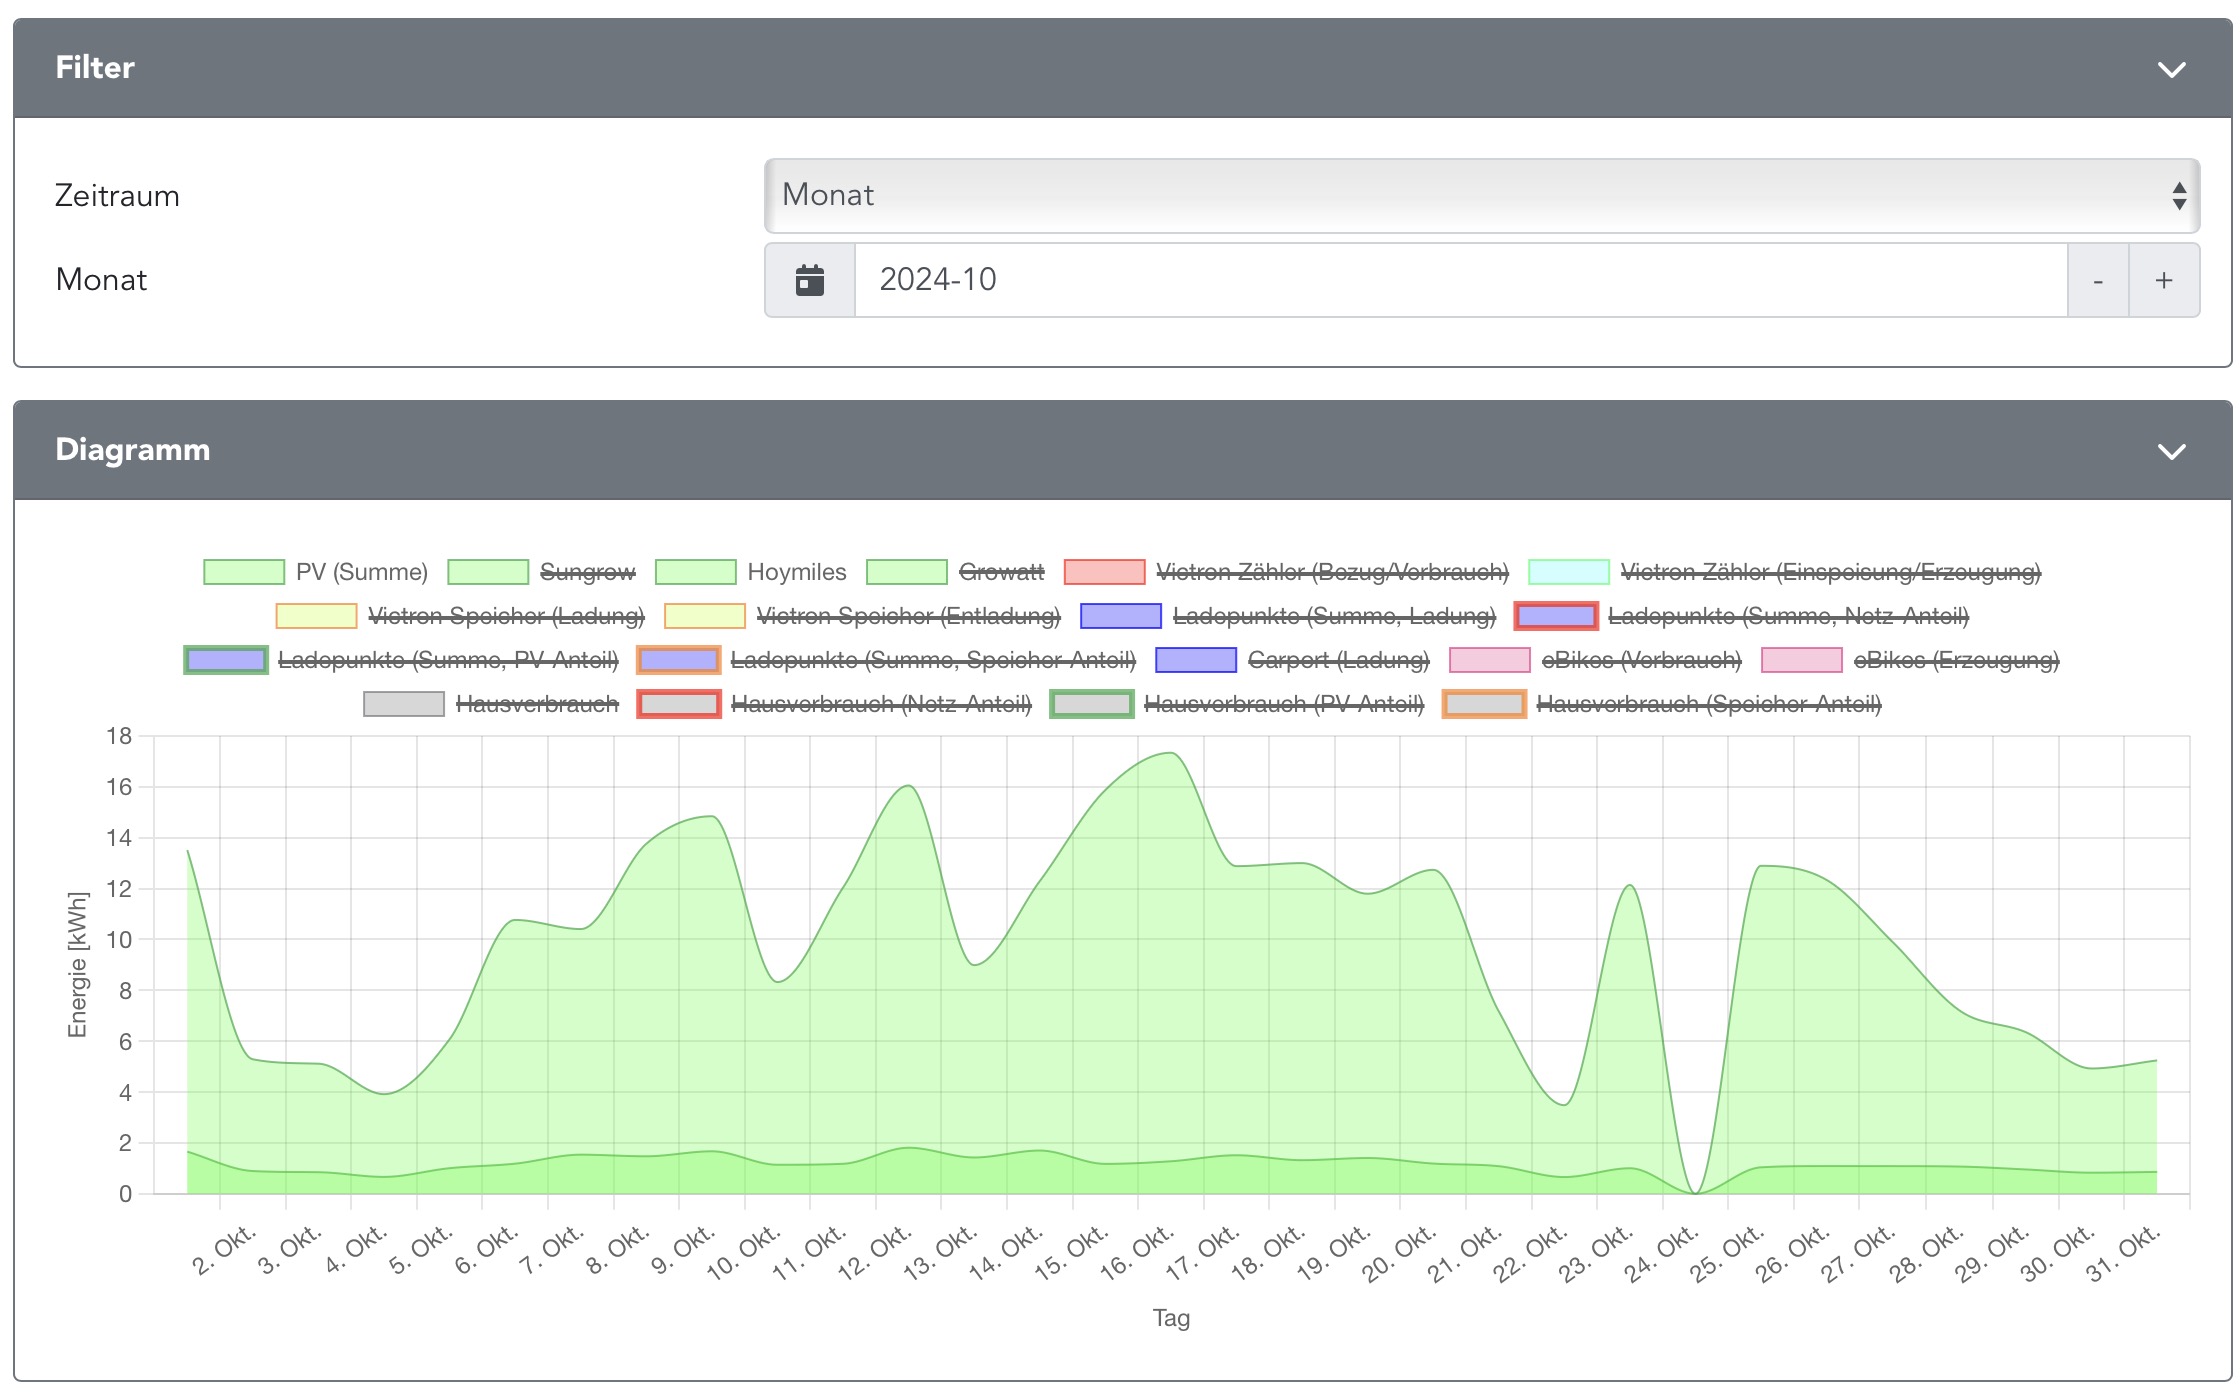
Task: Collapse the Diagramm panel with its chevron
Action: (2171, 451)
